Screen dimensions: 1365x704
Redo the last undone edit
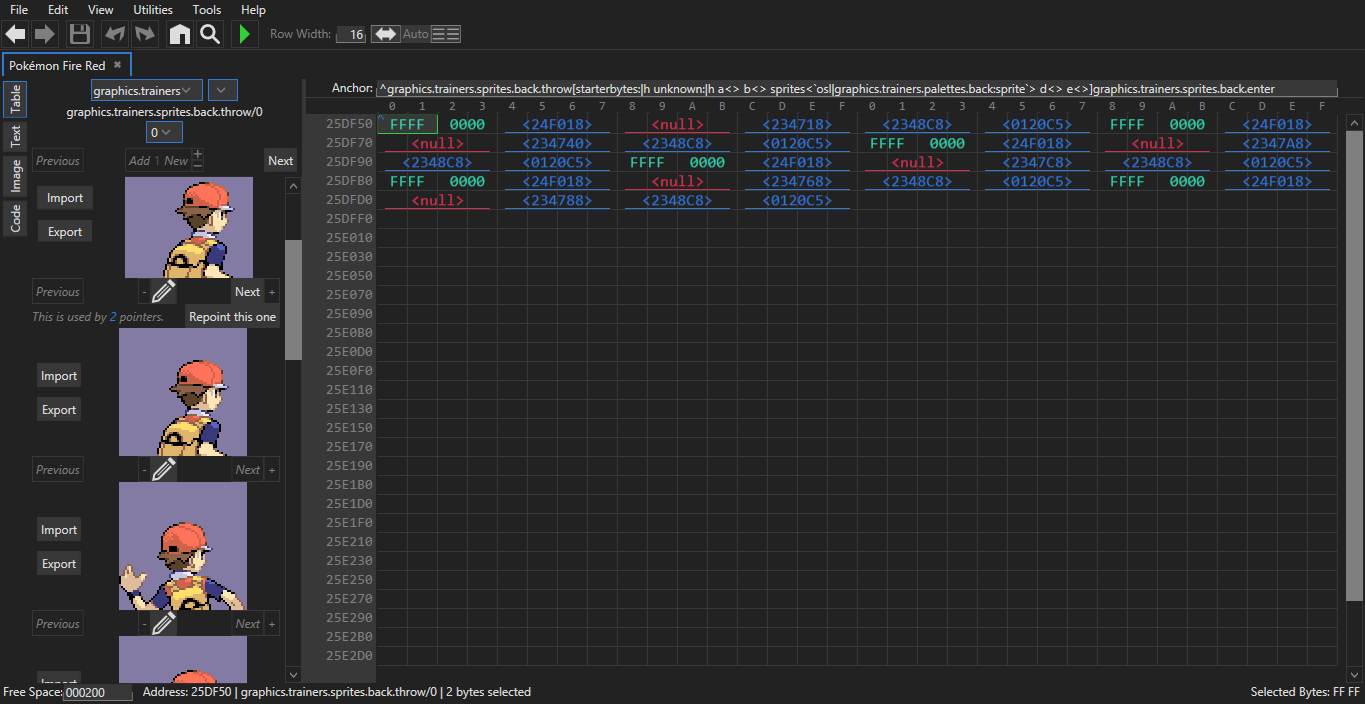pyautogui.click(x=144, y=33)
